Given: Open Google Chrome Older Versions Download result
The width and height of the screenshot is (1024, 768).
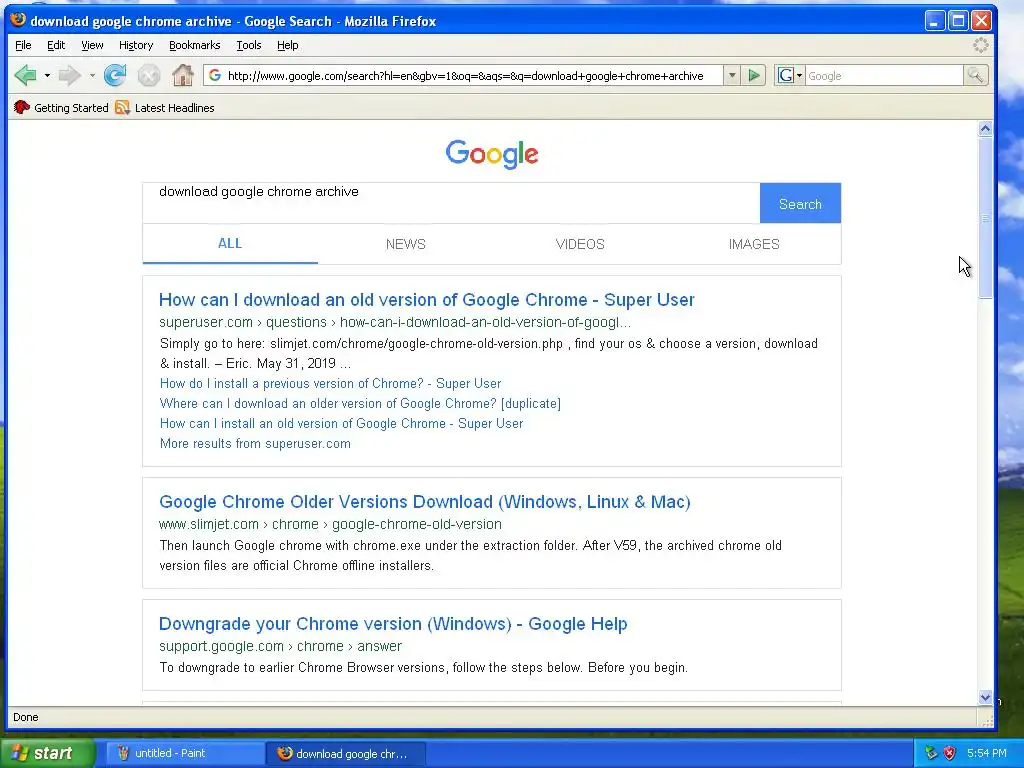Looking at the screenshot, I should (424, 502).
